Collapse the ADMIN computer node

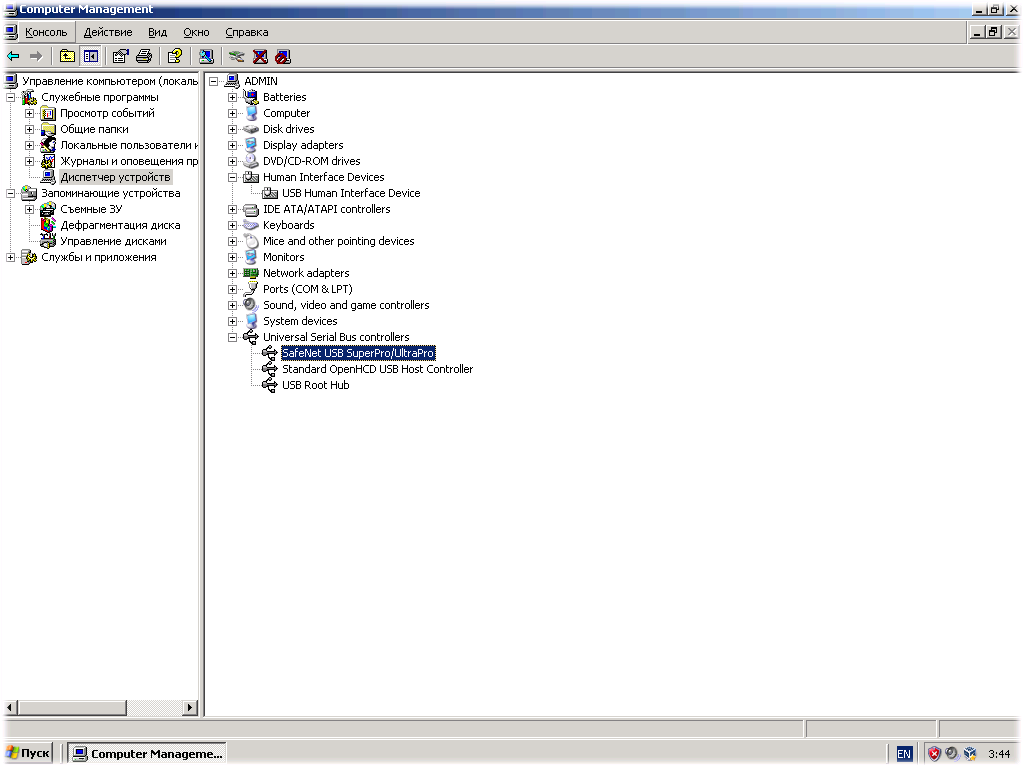(214, 82)
